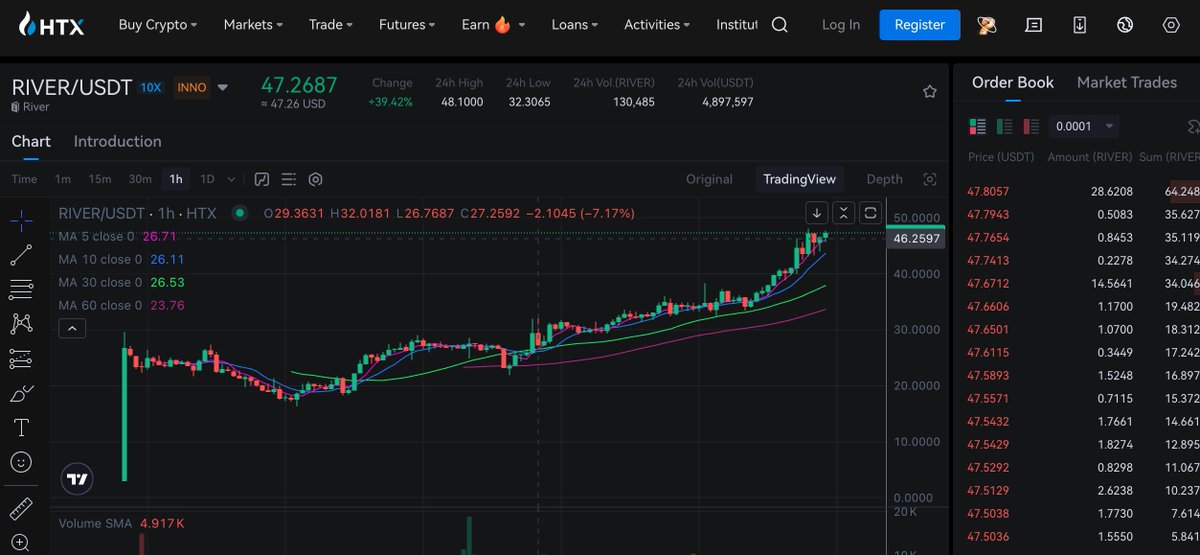
Task: Add RIVER/USDT to favorites star
Action: point(930,92)
